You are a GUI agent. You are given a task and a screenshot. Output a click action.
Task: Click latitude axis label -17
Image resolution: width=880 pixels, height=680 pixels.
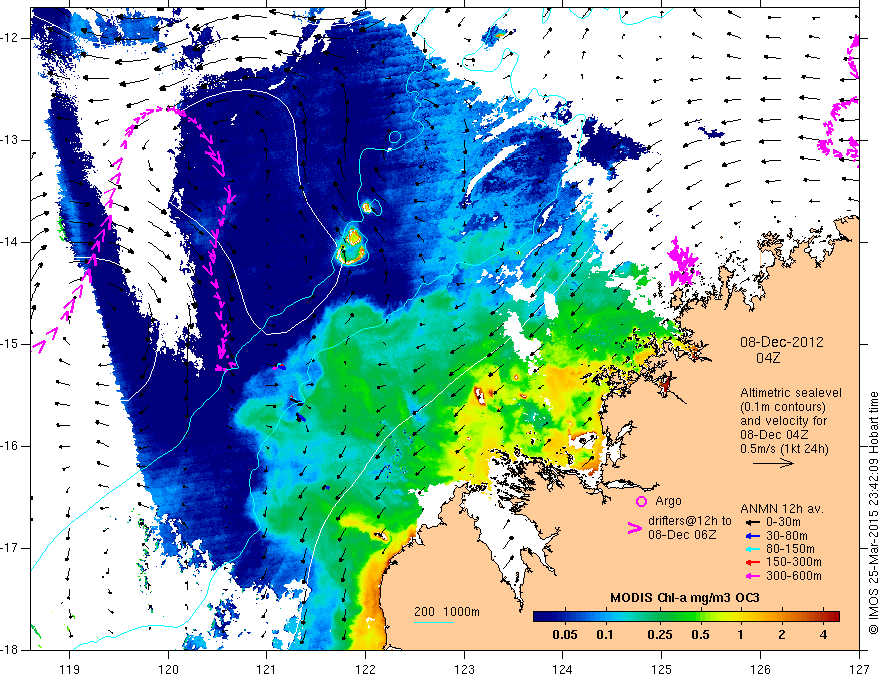[x=11, y=548]
